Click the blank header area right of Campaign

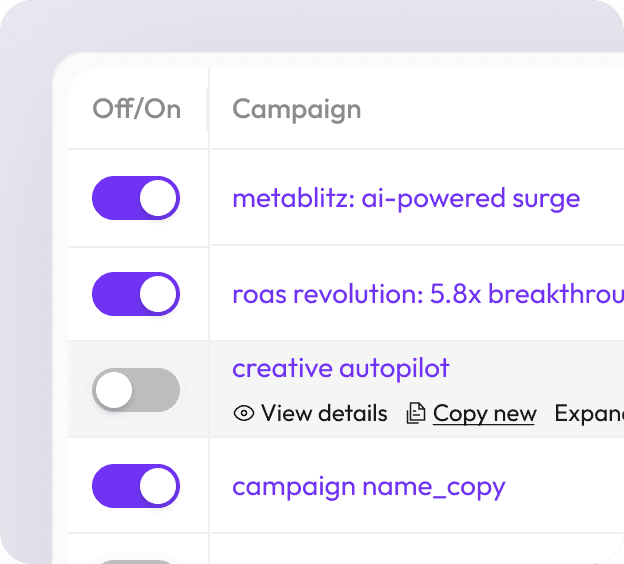[x=493, y=109]
